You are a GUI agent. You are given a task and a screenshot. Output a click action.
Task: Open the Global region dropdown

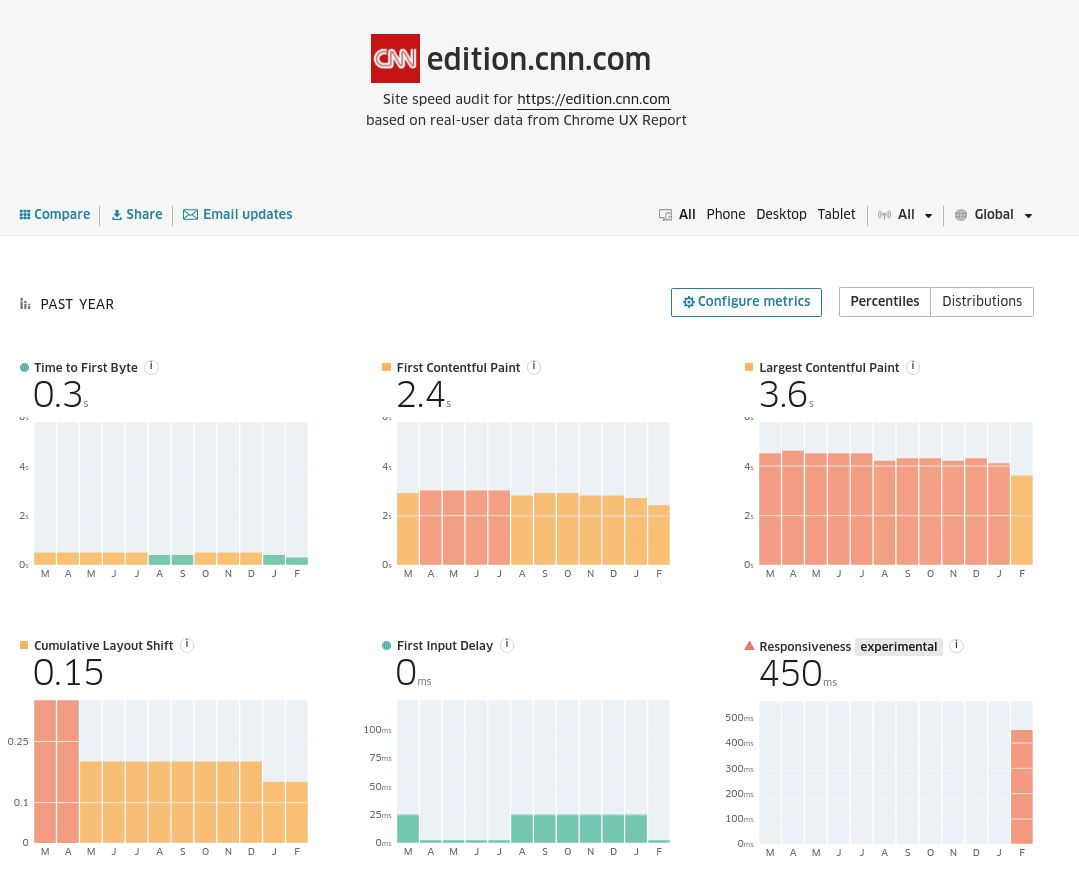[x=1003, y=215]
